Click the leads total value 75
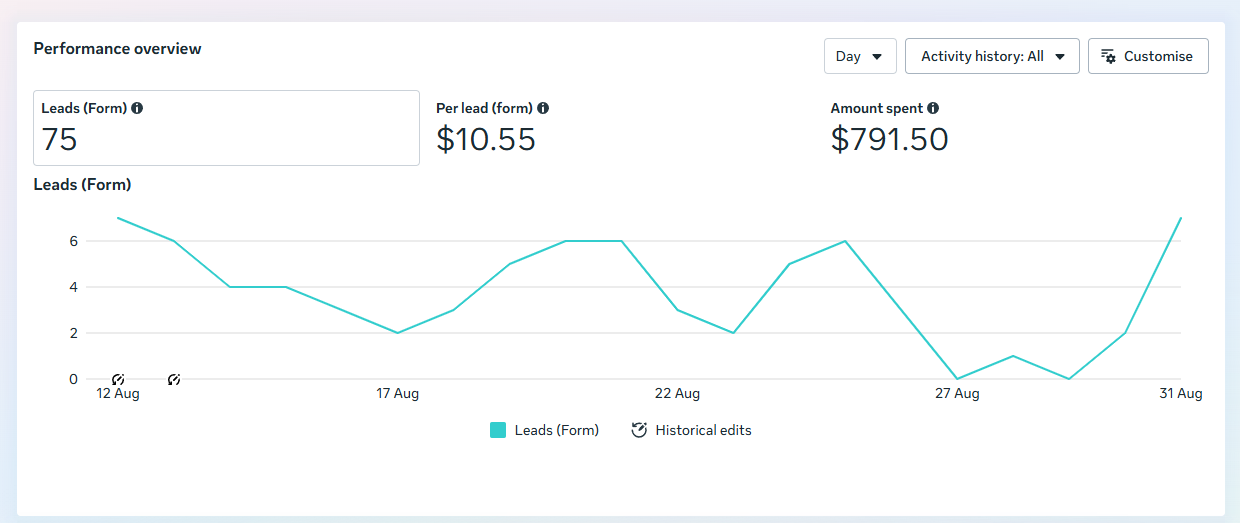 point(60,139)
